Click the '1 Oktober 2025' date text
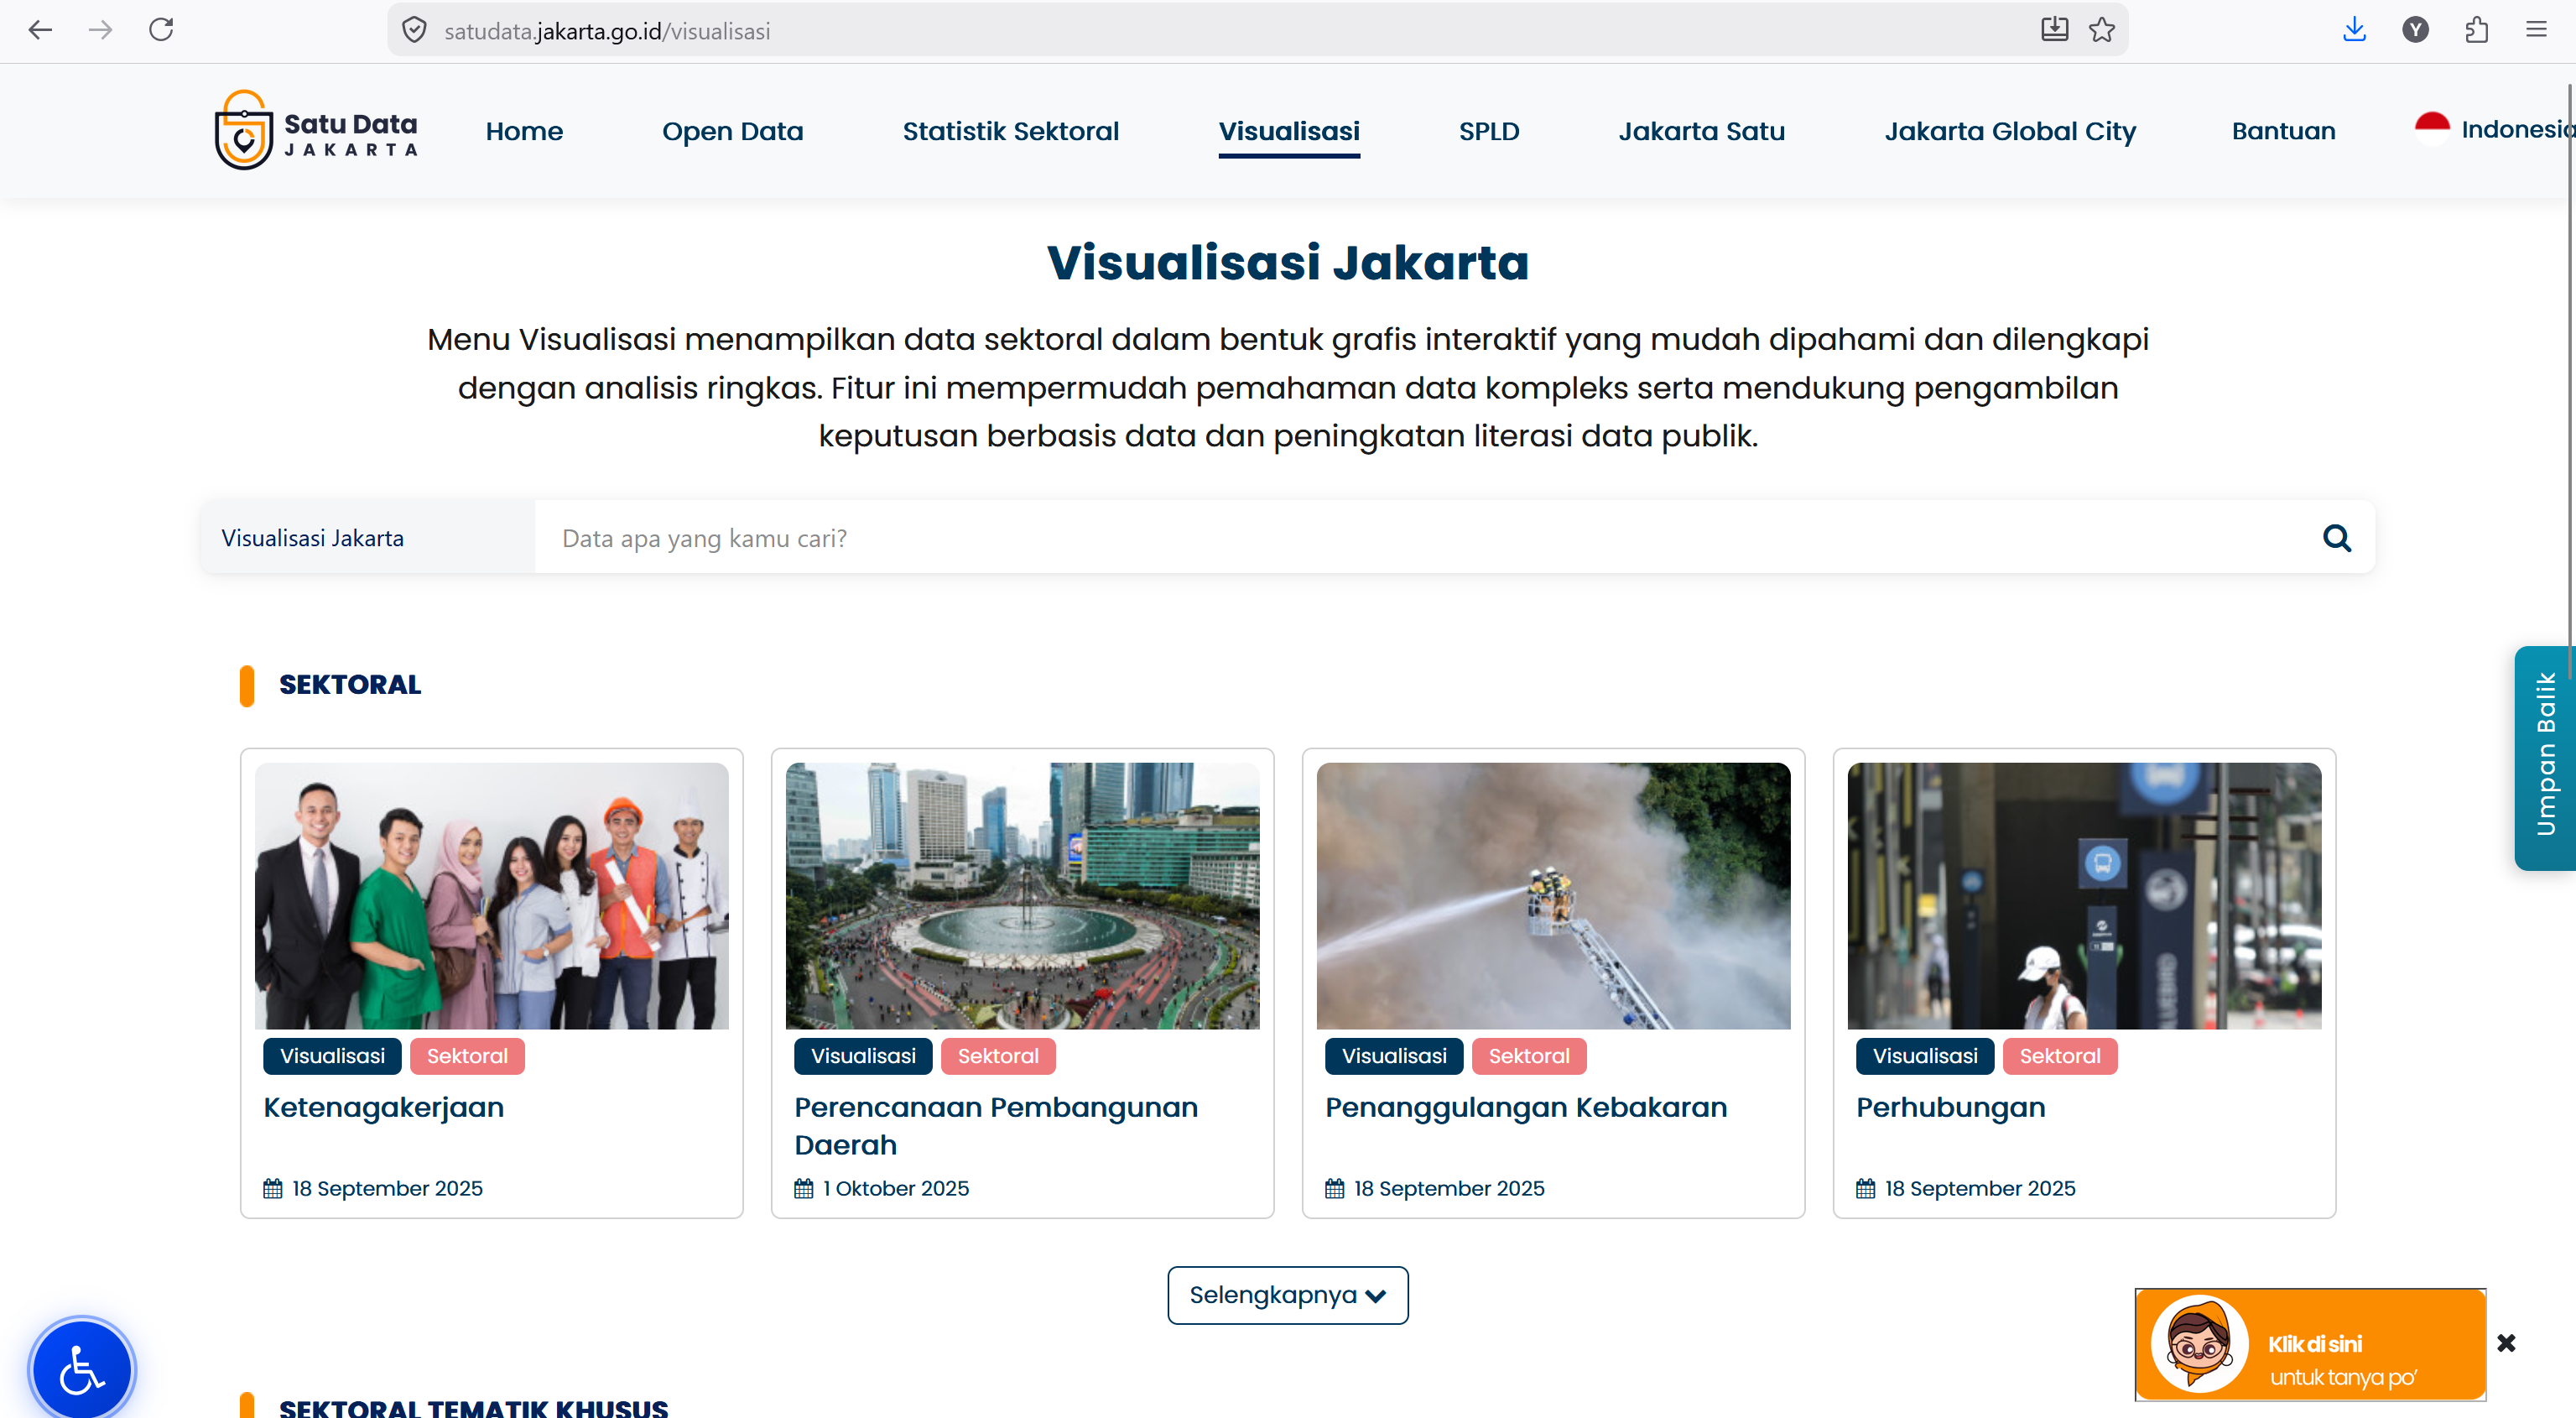This screenshot has width=2576, height=1418. pyautogui.click(x=896, y=1188)
